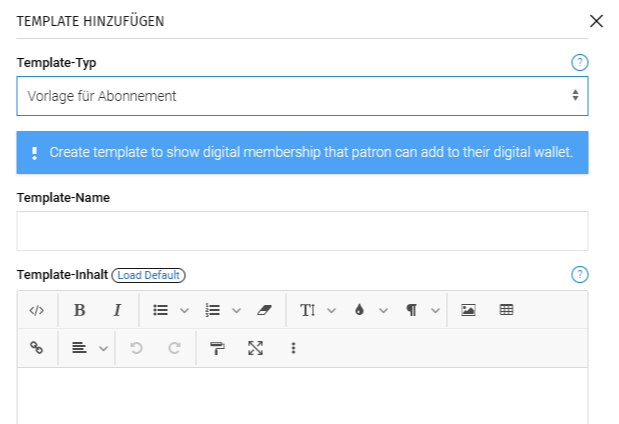Click the Template-Name input field

(302, 231)
